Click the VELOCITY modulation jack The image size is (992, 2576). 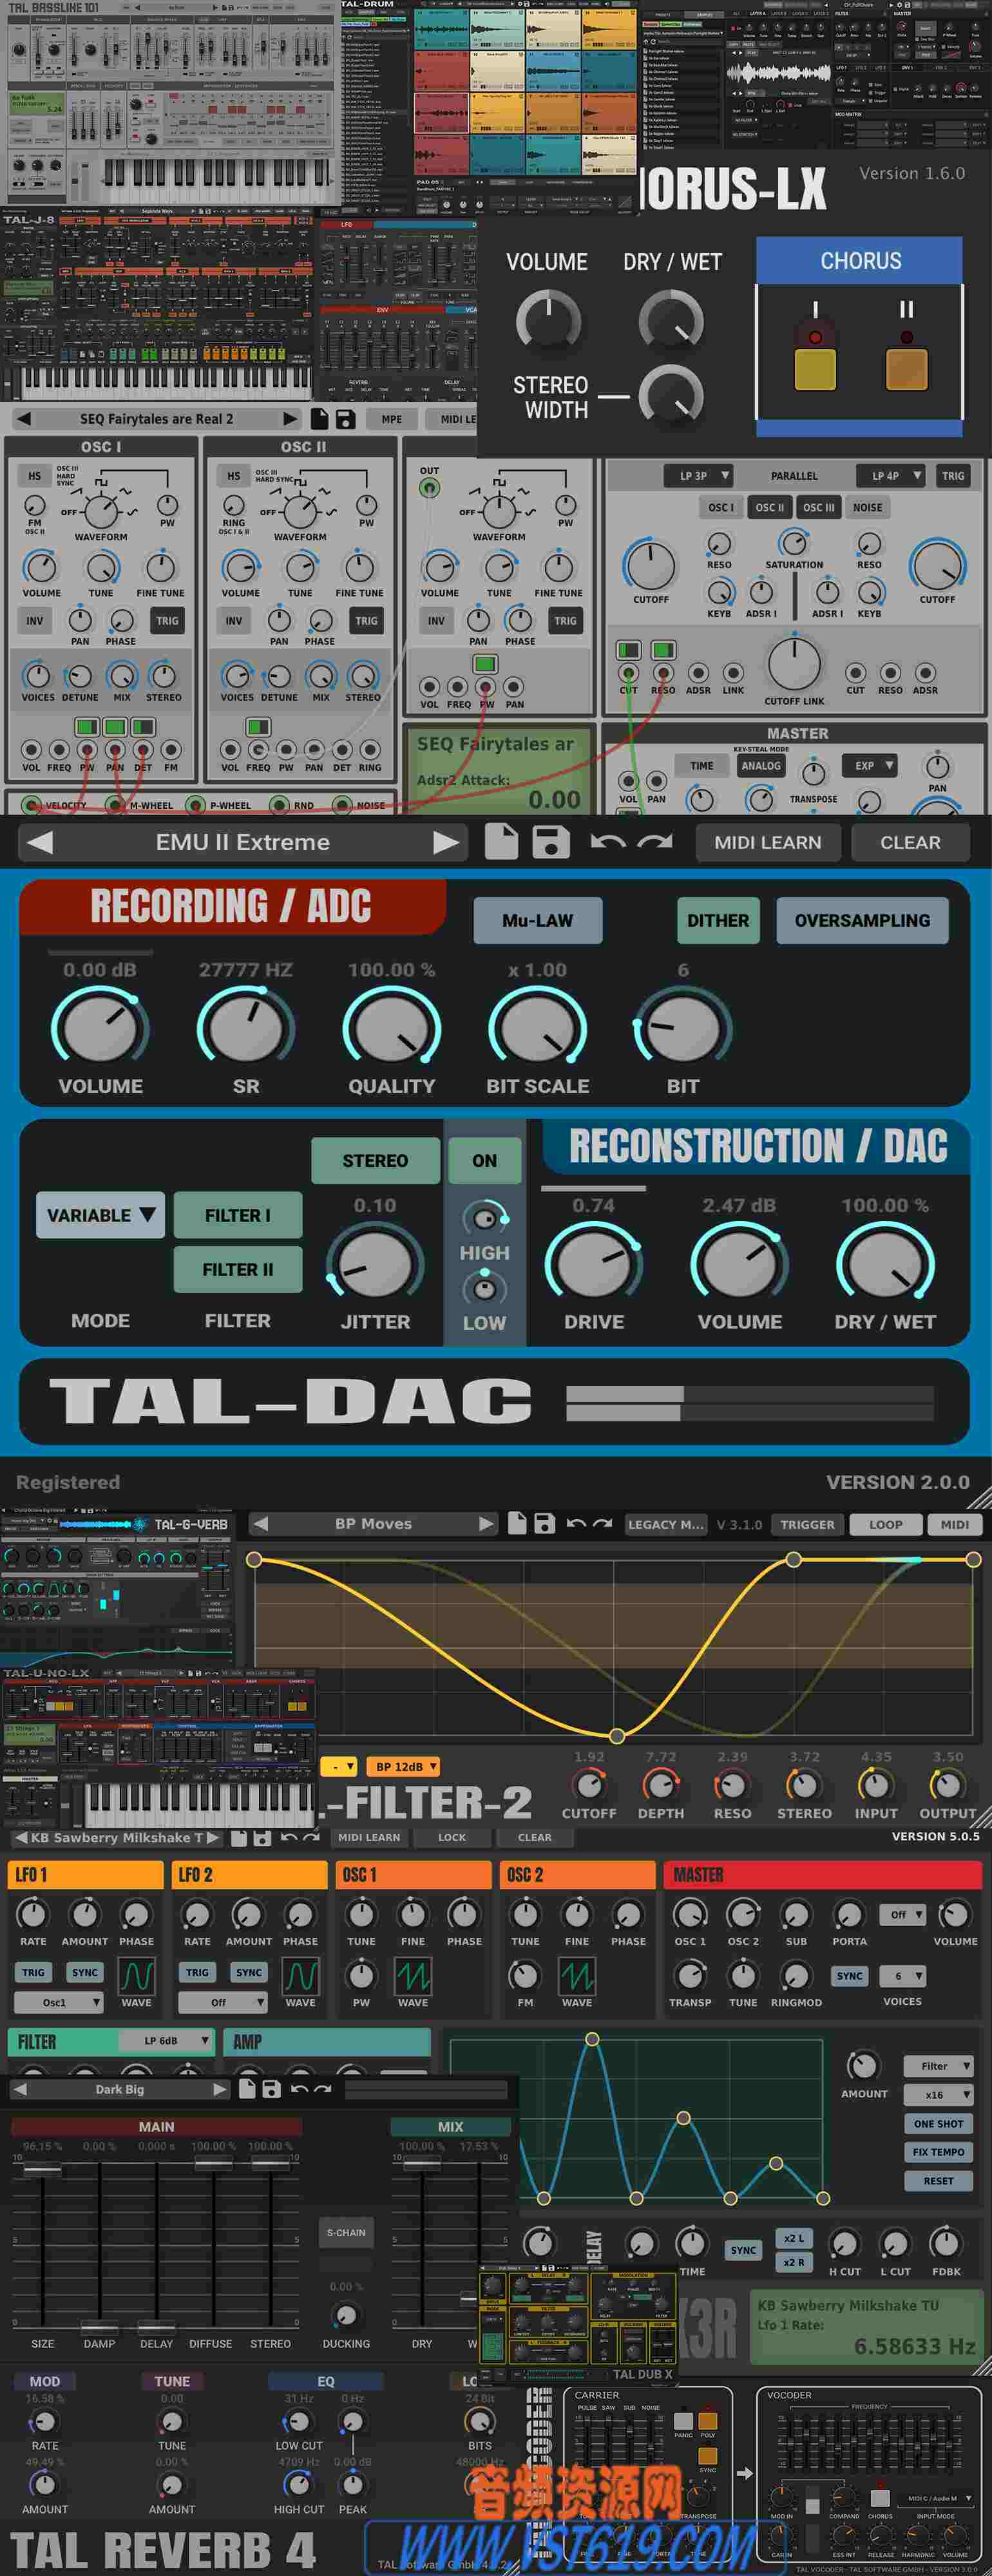pyautogui.click(x=31, y=805)
